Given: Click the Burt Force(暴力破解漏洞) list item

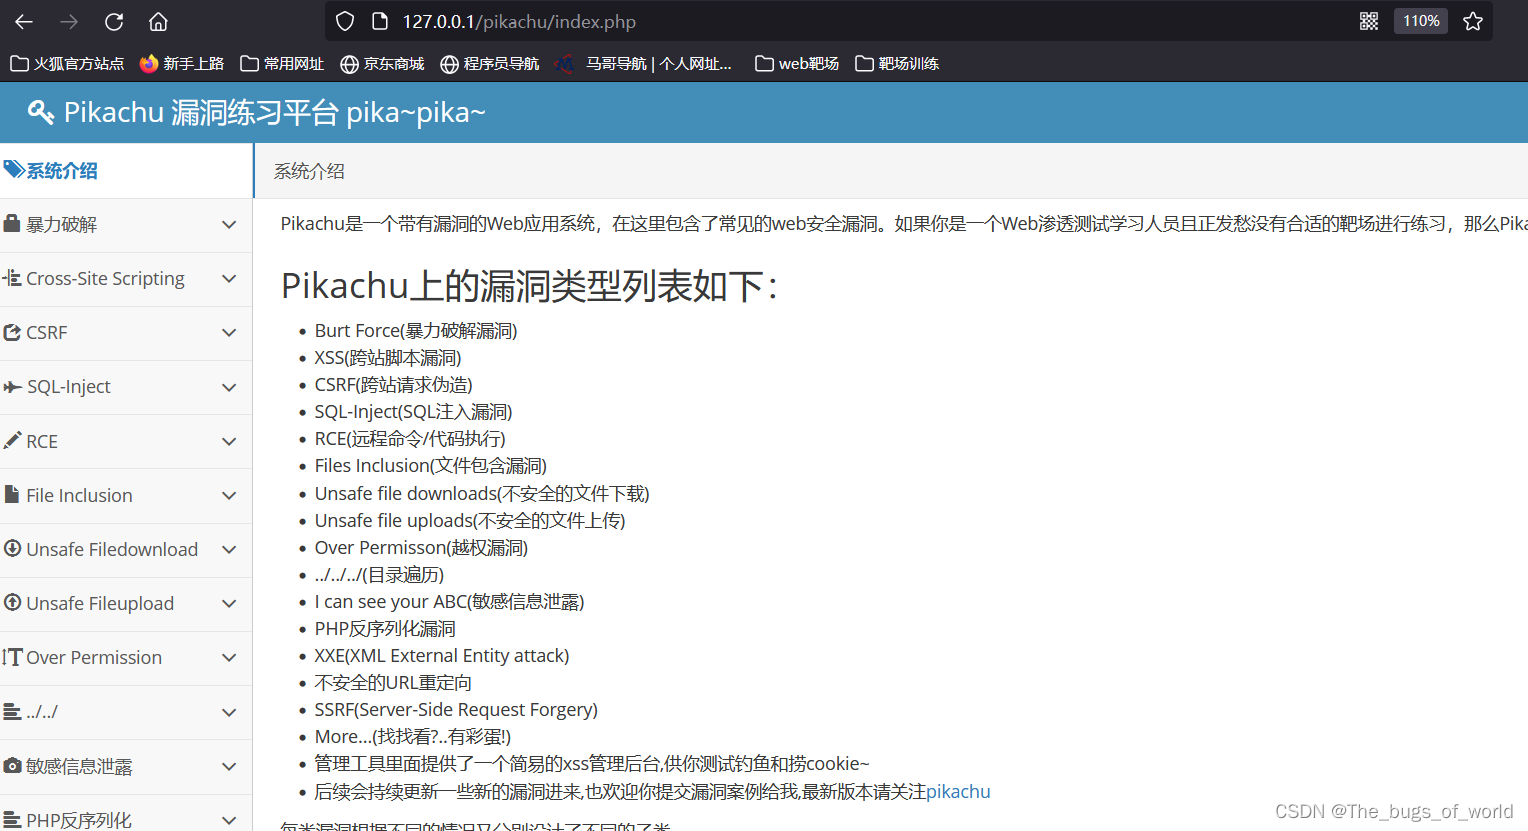Looking at the screenshot, I should (x=416, y=331).
